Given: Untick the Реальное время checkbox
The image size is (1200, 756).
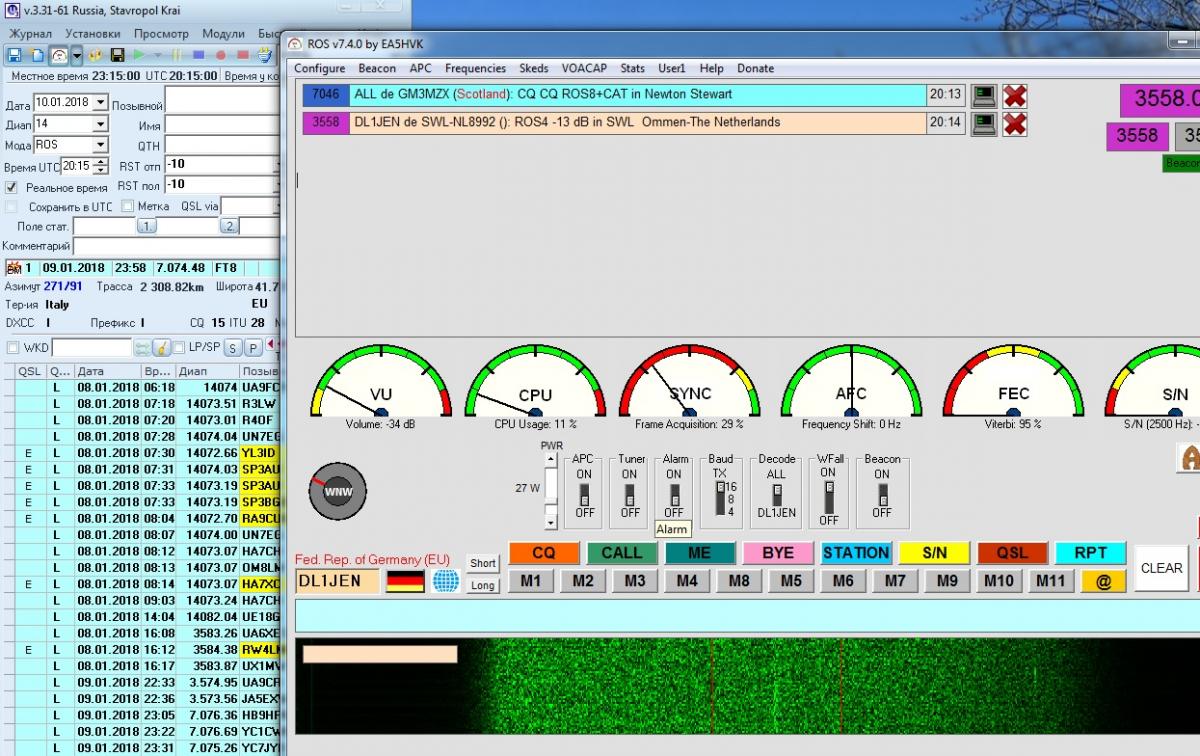Looking at the screenshot, I should [x=12, y=187].
